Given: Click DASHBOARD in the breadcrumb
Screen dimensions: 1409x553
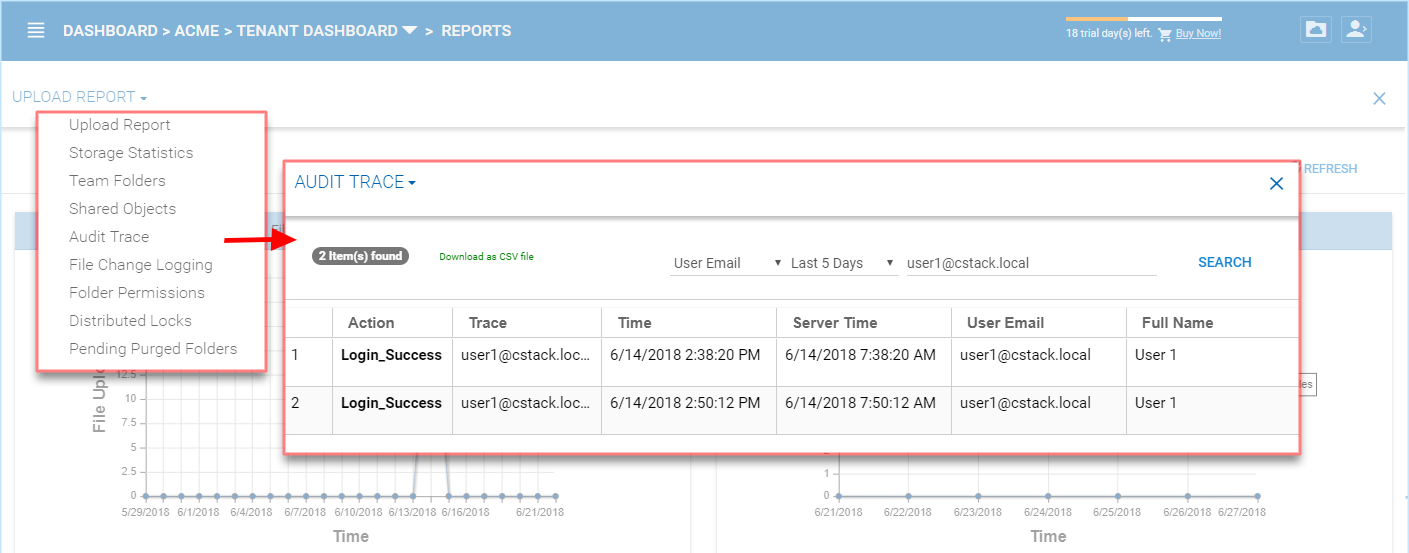Looking at the screenshot, I should (110, 31).
